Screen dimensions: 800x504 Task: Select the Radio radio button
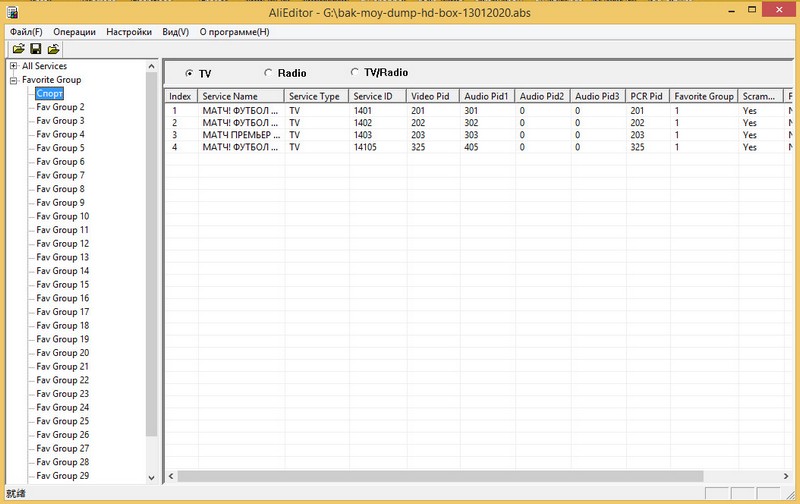click(x=268, y=73)
